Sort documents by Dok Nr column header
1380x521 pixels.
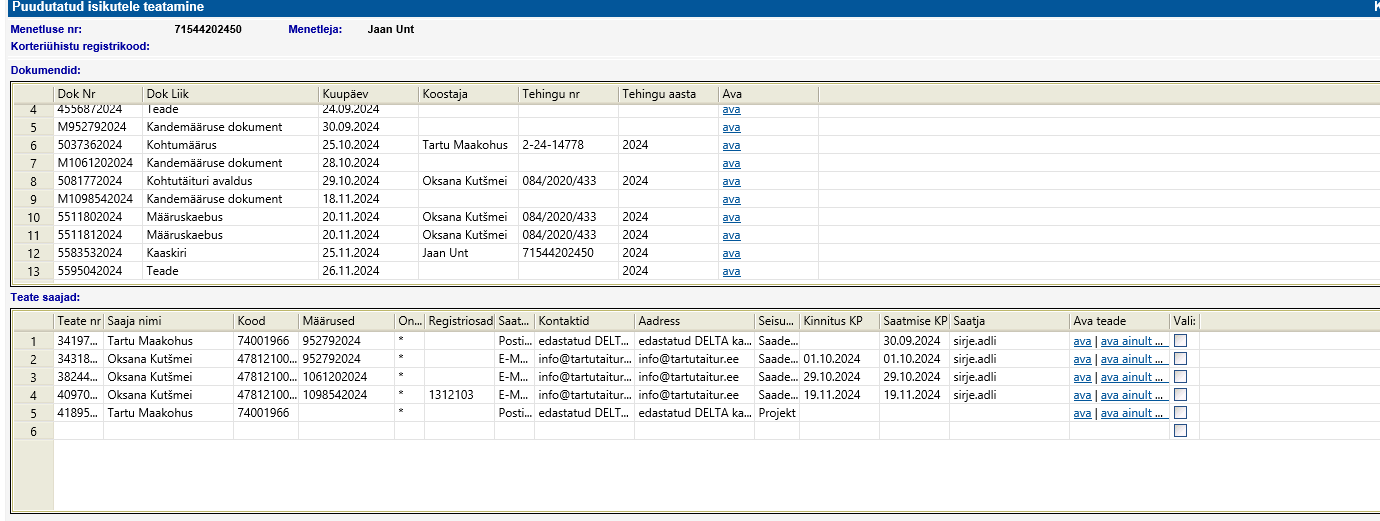(97, 93)
